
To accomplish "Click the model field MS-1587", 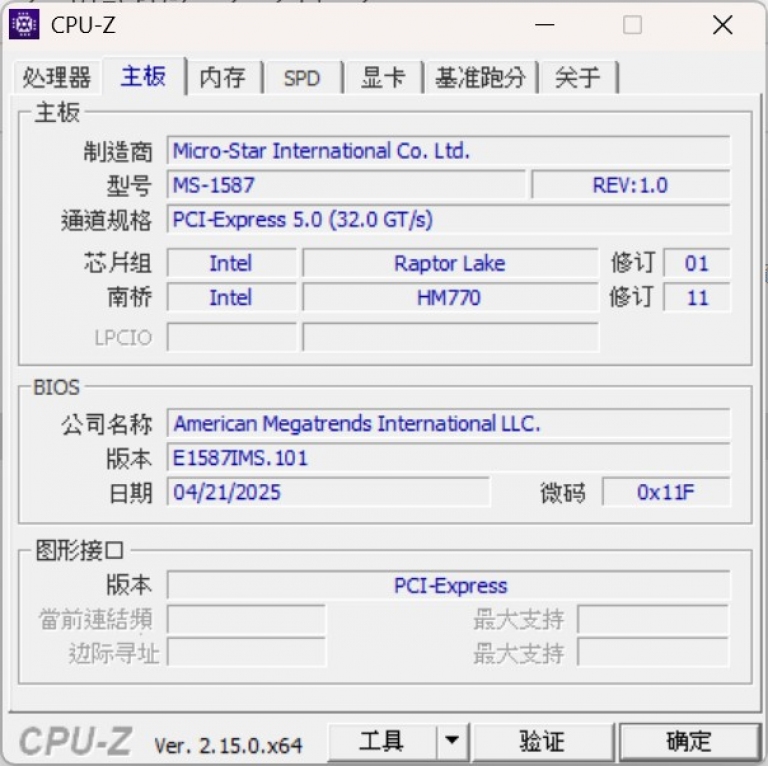I will (x=346, y=185).
